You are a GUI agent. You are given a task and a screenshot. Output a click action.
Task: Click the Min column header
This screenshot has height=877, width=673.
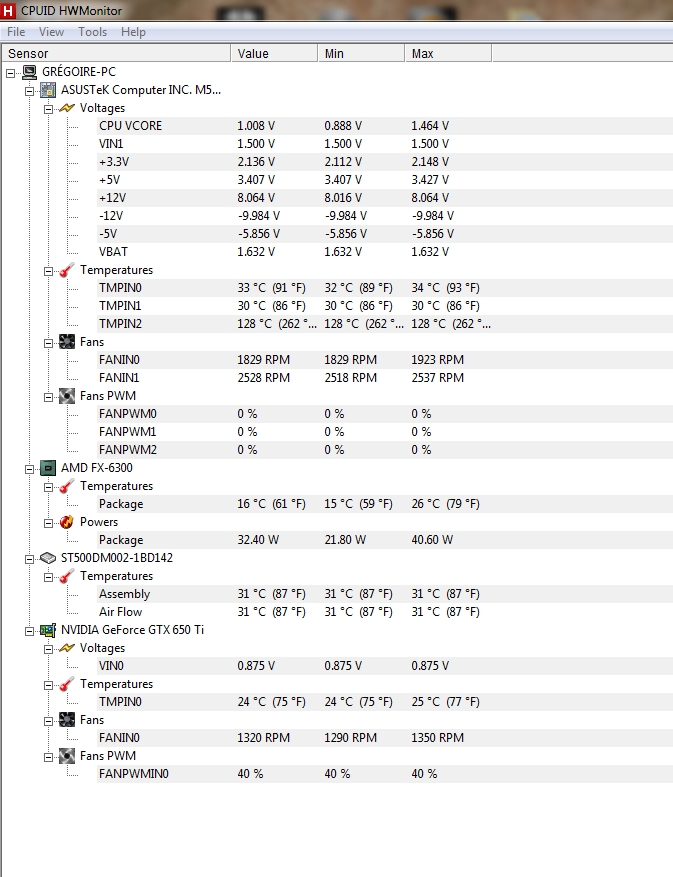(x=361, y=53)
